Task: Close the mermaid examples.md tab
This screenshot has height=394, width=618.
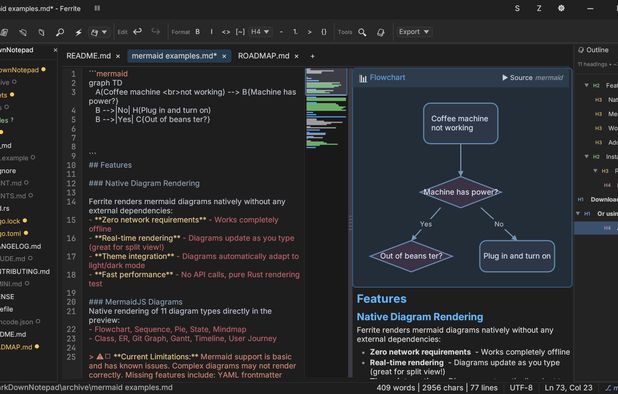Action: click(x=224, y=56)
